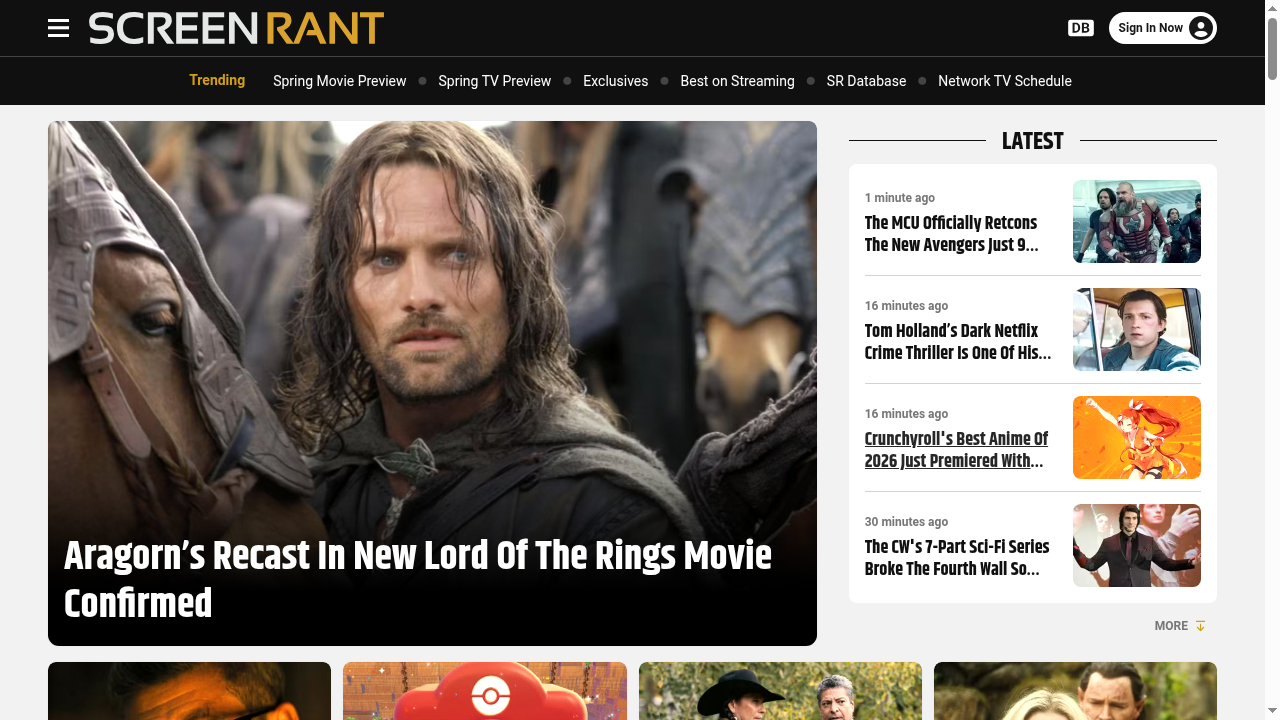Select the Trending tab
1280x720 pixels.
pos(217,81)
